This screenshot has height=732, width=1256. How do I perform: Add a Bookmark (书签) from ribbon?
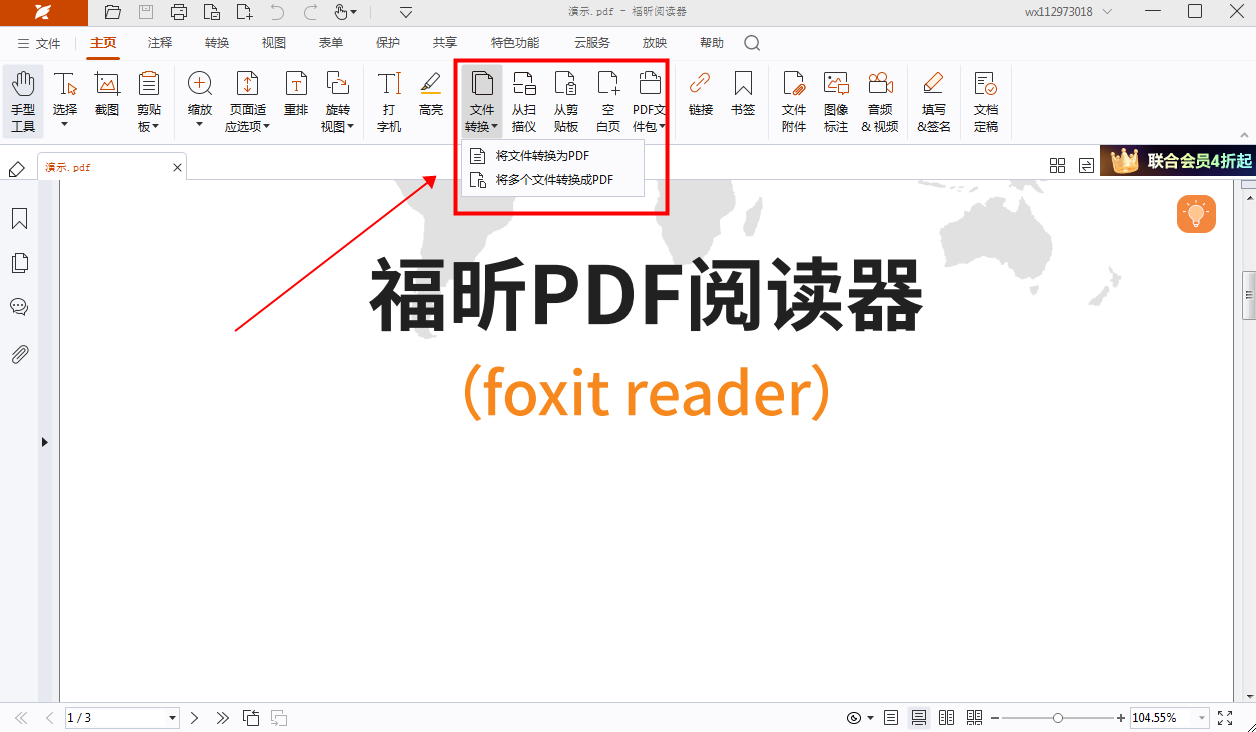click(743, 95)
